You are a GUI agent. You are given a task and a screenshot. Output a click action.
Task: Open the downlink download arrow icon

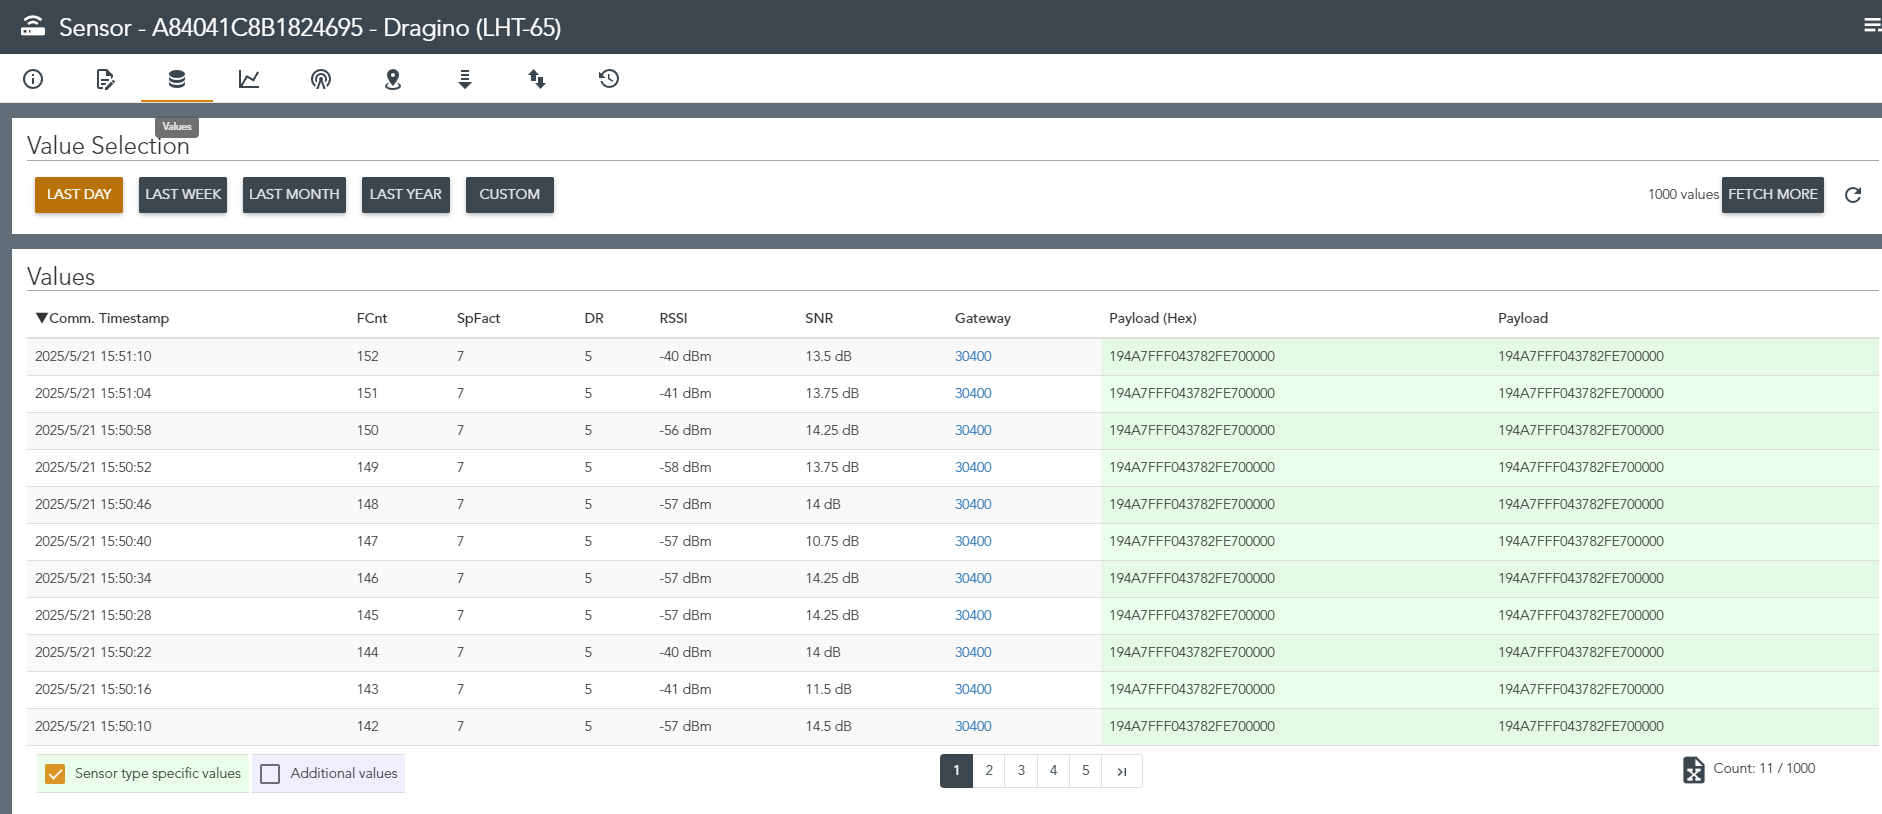tap(465, 79)
